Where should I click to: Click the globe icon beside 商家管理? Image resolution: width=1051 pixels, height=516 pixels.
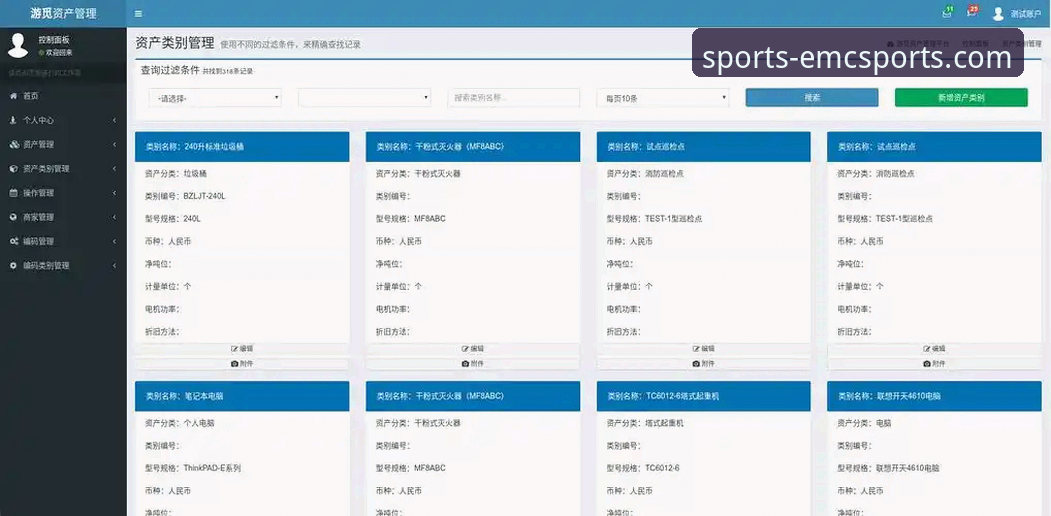[13, 217]
